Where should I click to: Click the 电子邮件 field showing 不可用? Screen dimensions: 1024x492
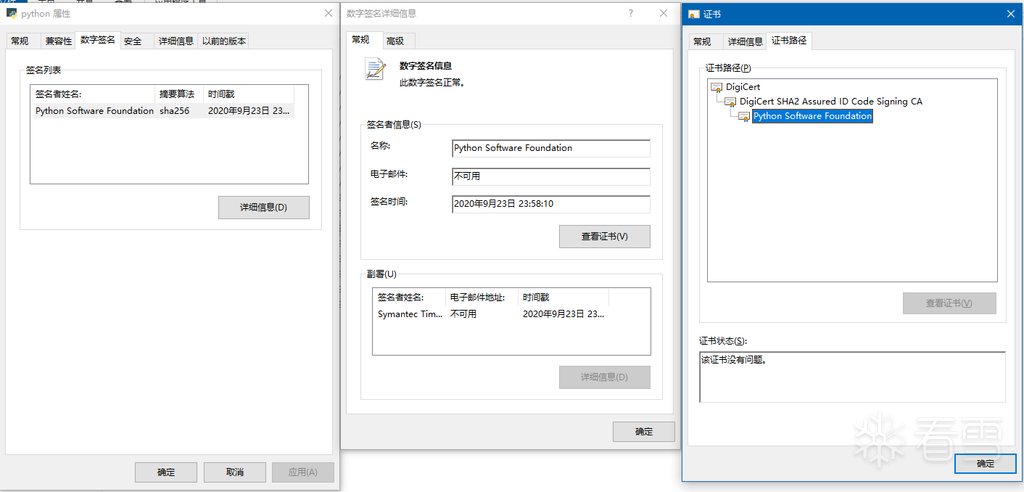pos(551,176)
